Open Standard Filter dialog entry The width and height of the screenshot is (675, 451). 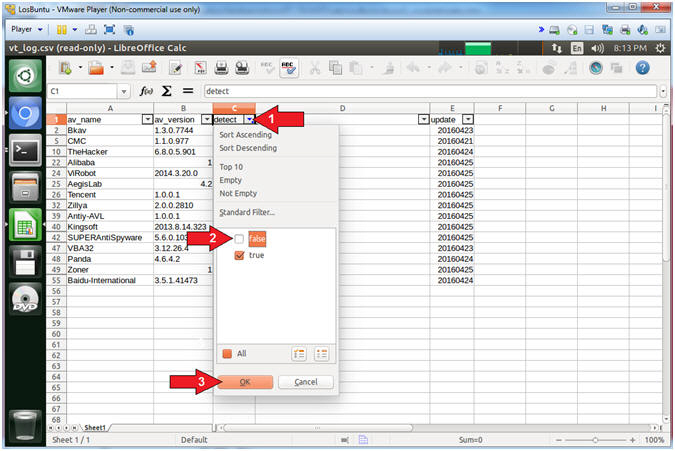point(247,213)
